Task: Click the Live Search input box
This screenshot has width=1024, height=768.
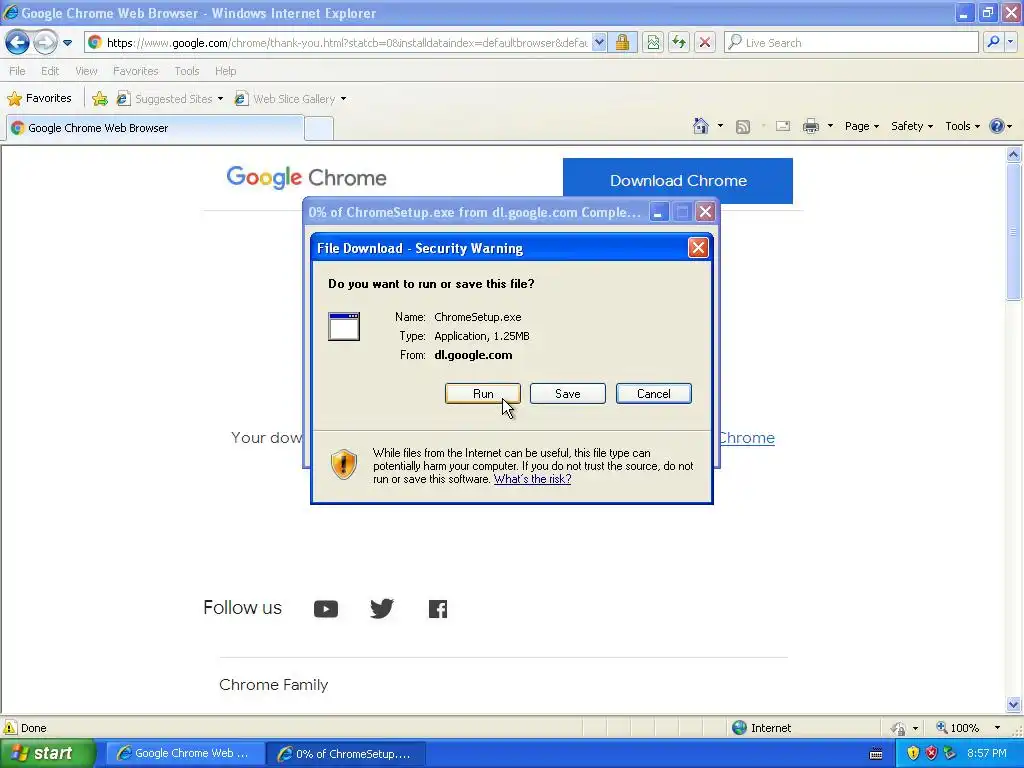Action: [x=851, y=42]
